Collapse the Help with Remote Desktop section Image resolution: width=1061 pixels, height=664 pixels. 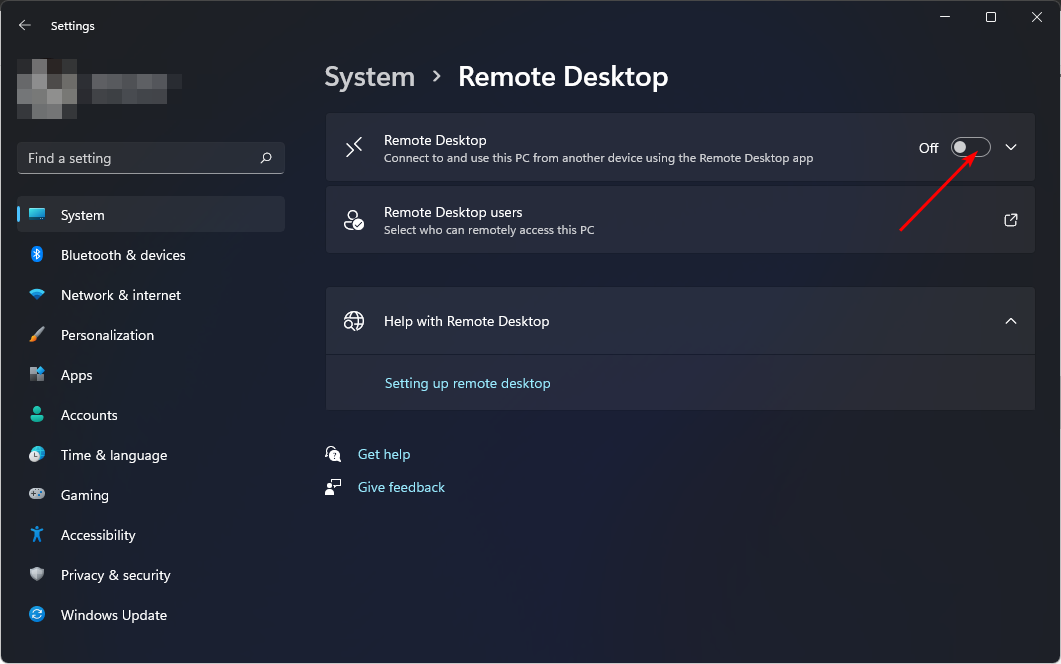pos(1011,321)
